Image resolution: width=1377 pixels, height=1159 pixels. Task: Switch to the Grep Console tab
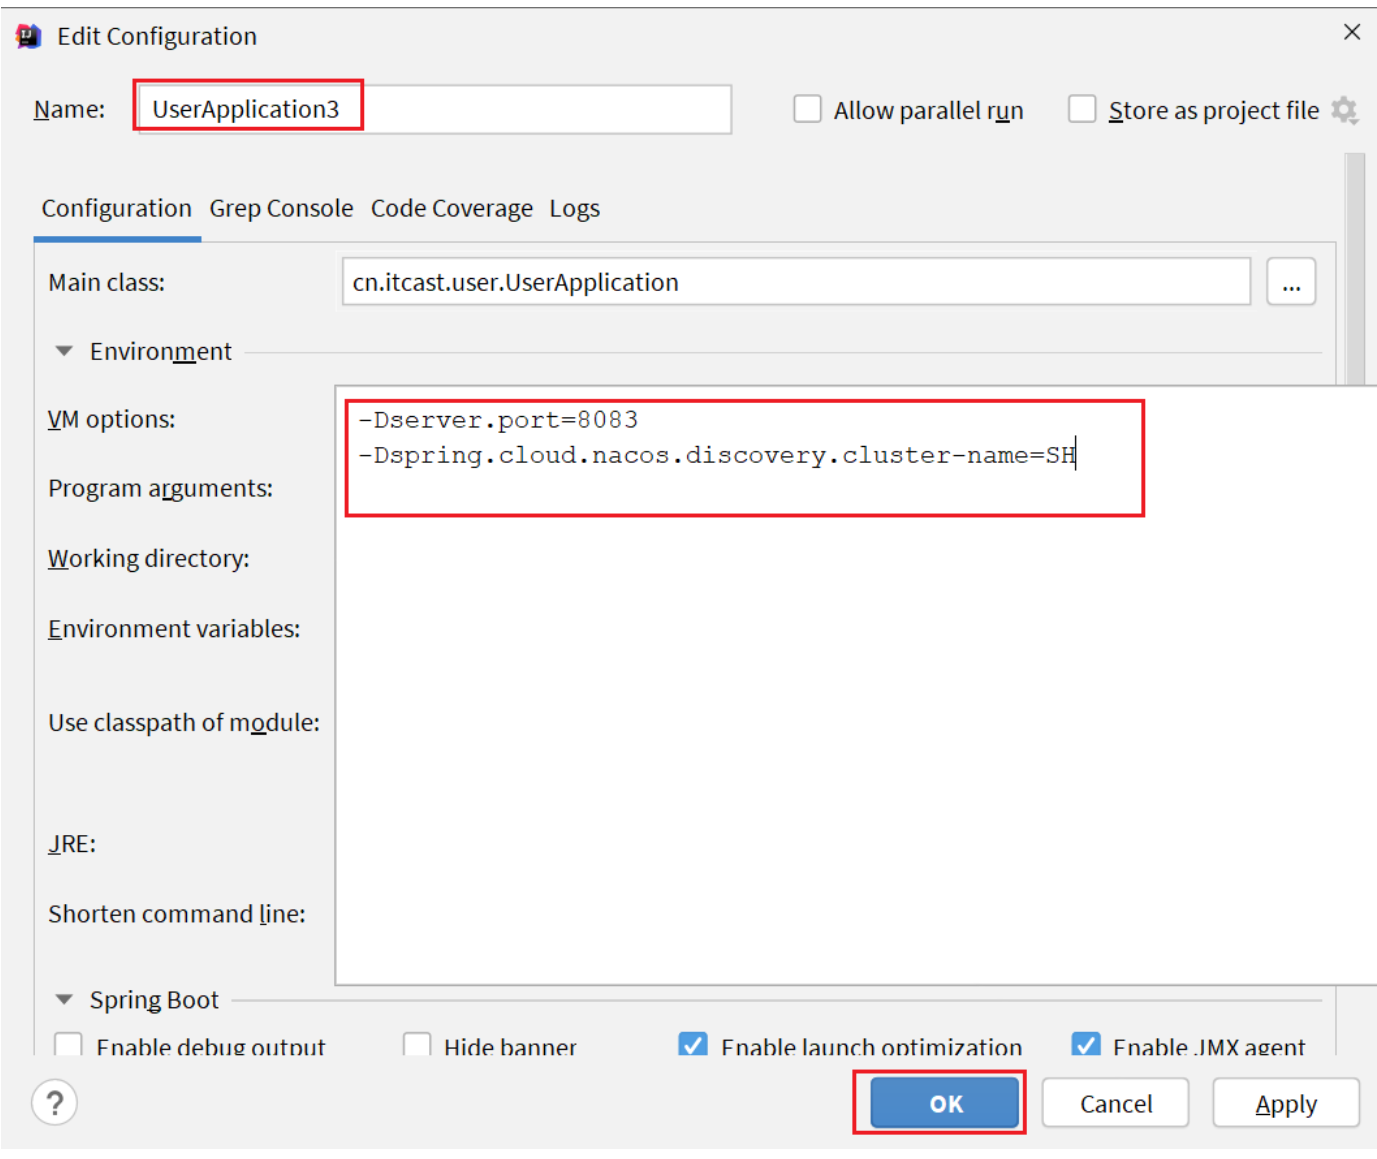coord(280,209)
